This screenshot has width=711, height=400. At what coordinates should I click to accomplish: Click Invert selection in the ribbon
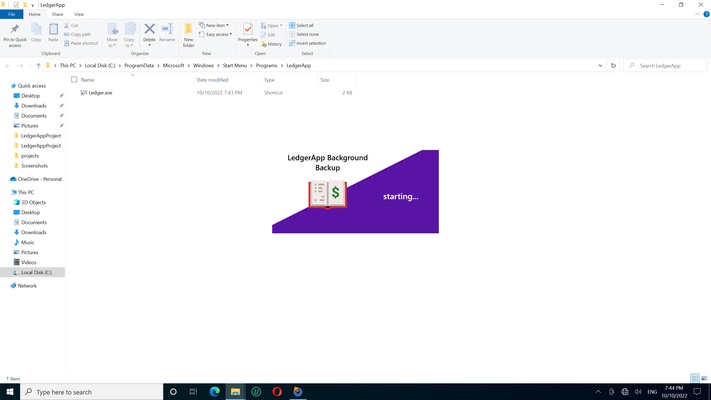[309, 43]
